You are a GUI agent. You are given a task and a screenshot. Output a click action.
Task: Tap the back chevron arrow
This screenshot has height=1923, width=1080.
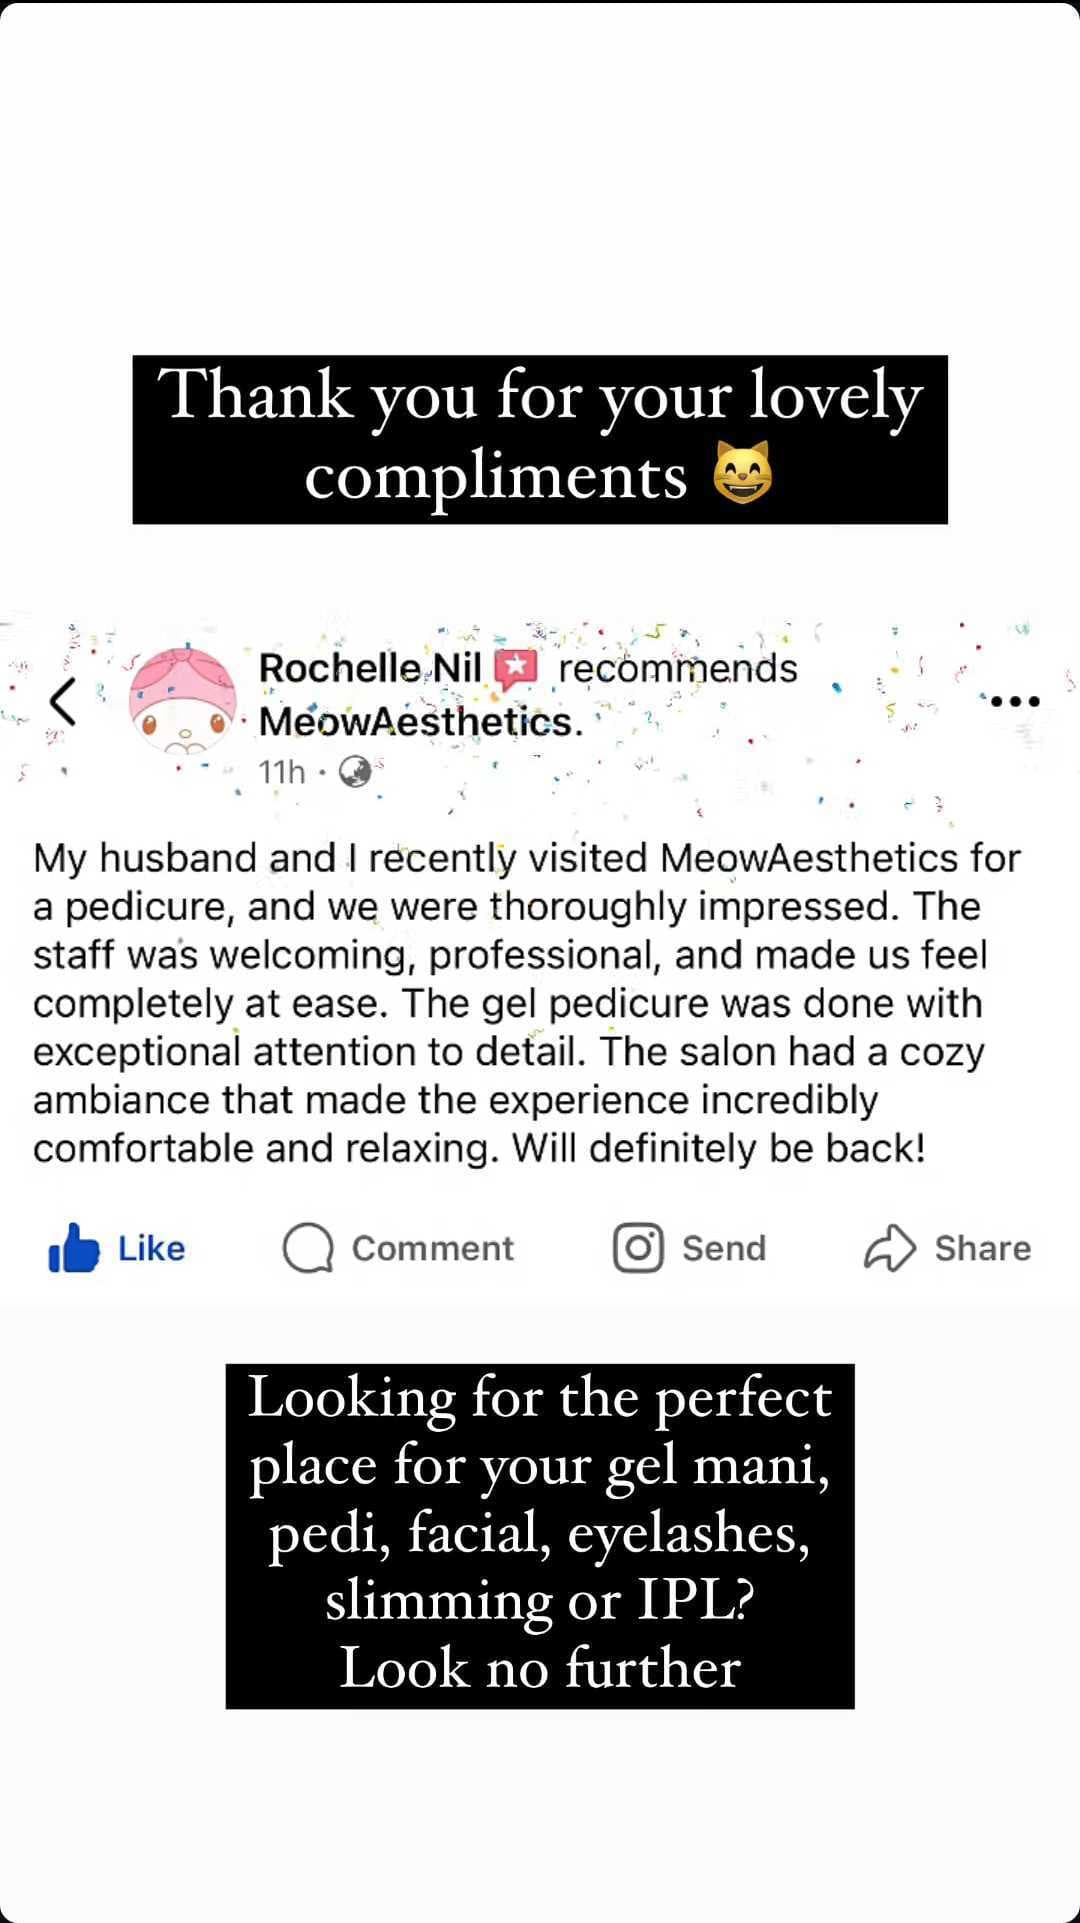[x=63, y=700]
